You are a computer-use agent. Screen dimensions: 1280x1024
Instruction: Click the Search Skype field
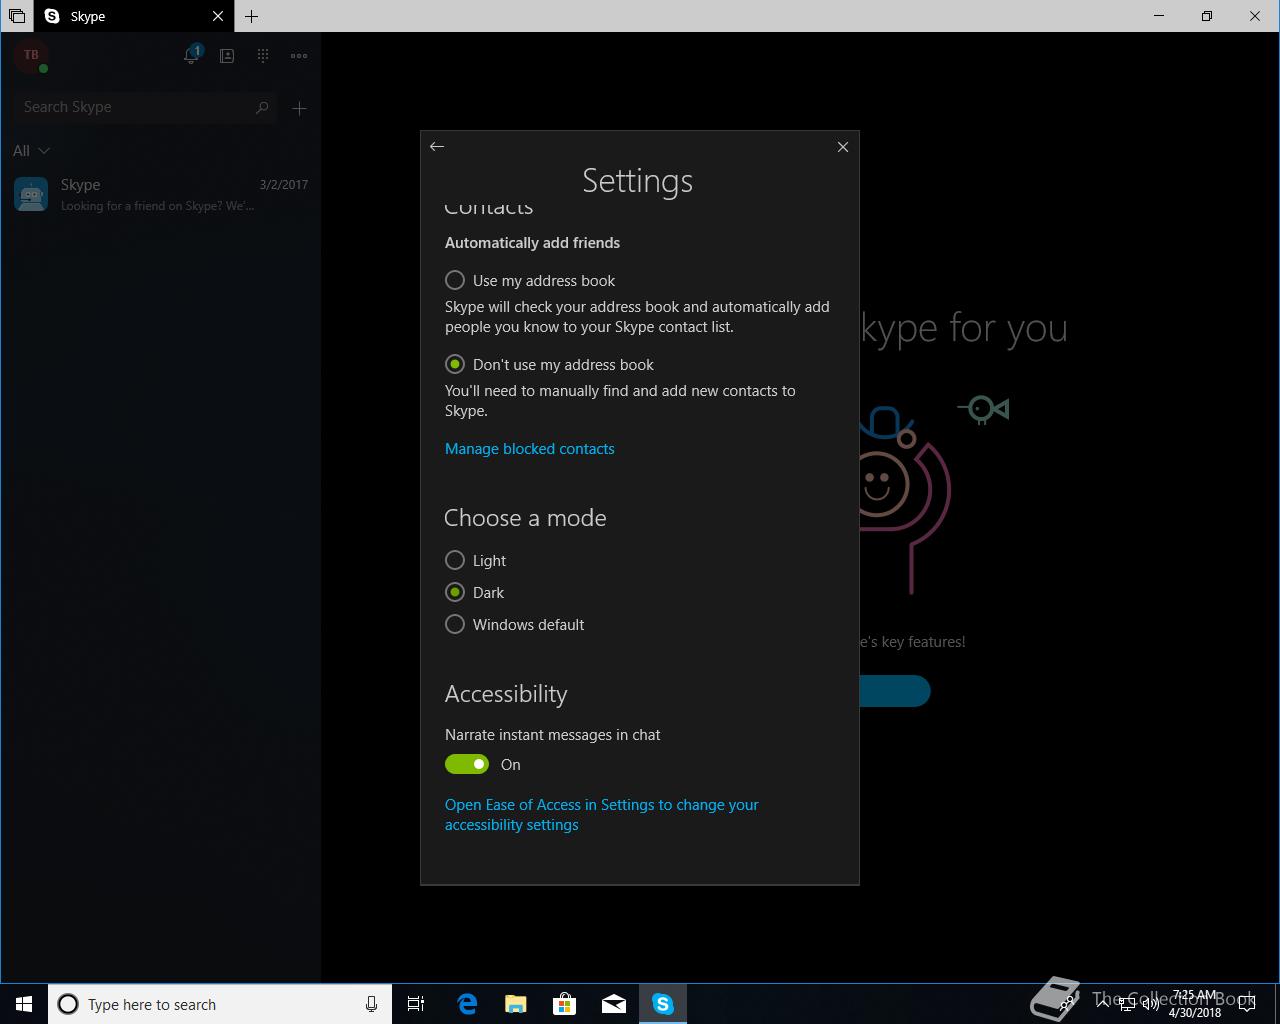tap(145, 107)
